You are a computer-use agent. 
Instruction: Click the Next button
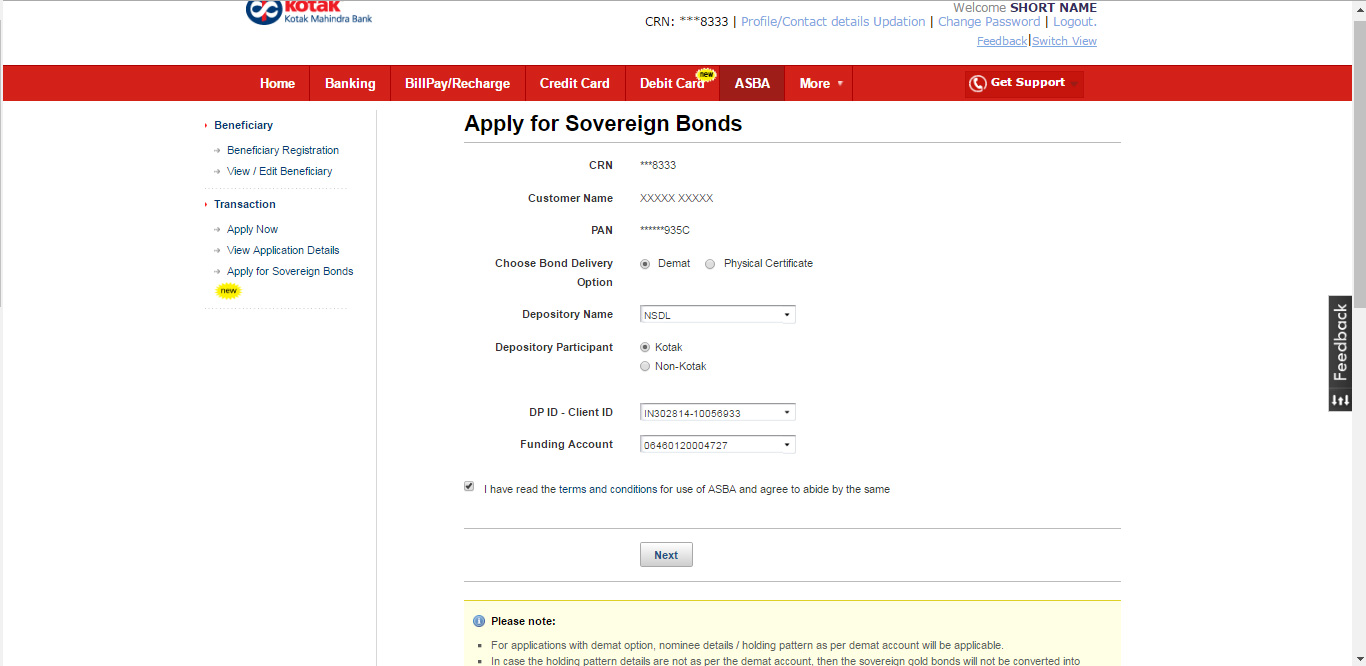[666, 555]
